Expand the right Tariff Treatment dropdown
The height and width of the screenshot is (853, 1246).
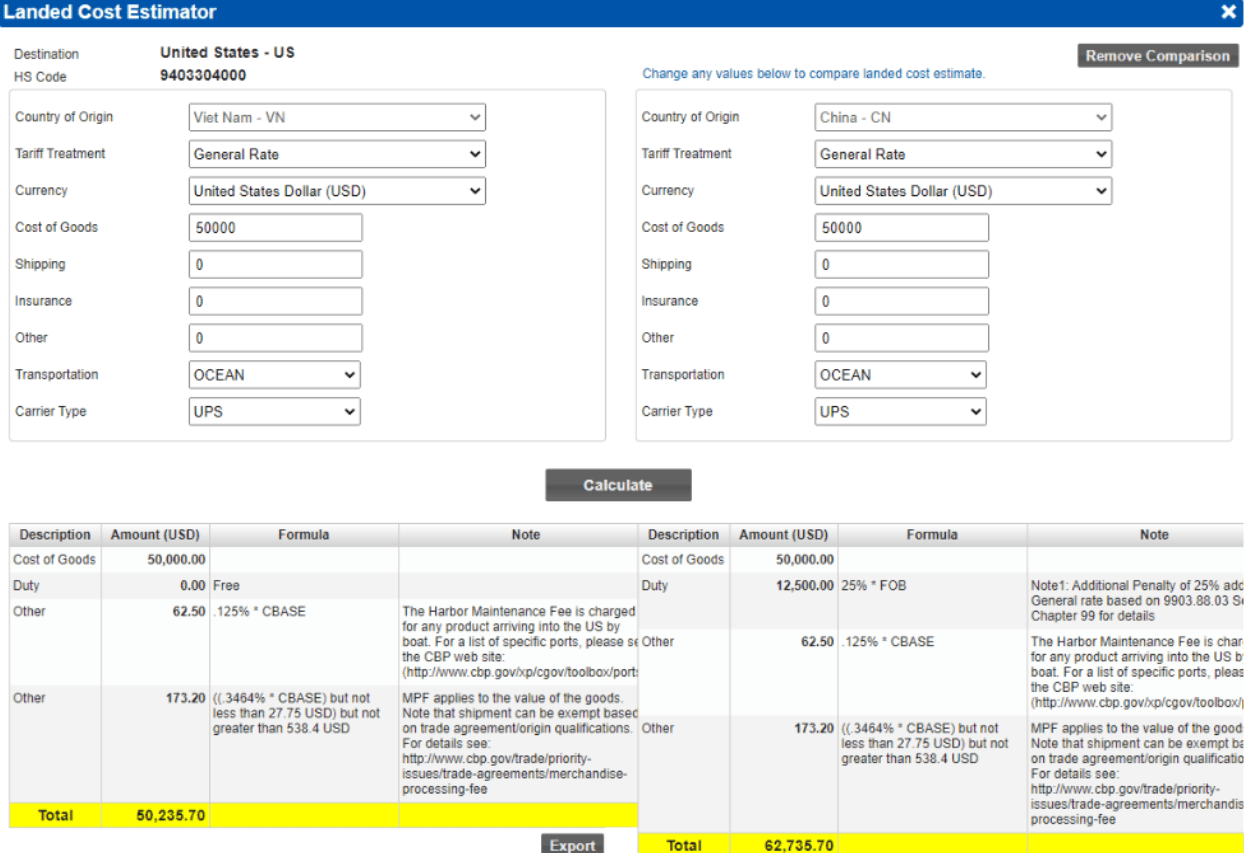[x=962, y=154]
